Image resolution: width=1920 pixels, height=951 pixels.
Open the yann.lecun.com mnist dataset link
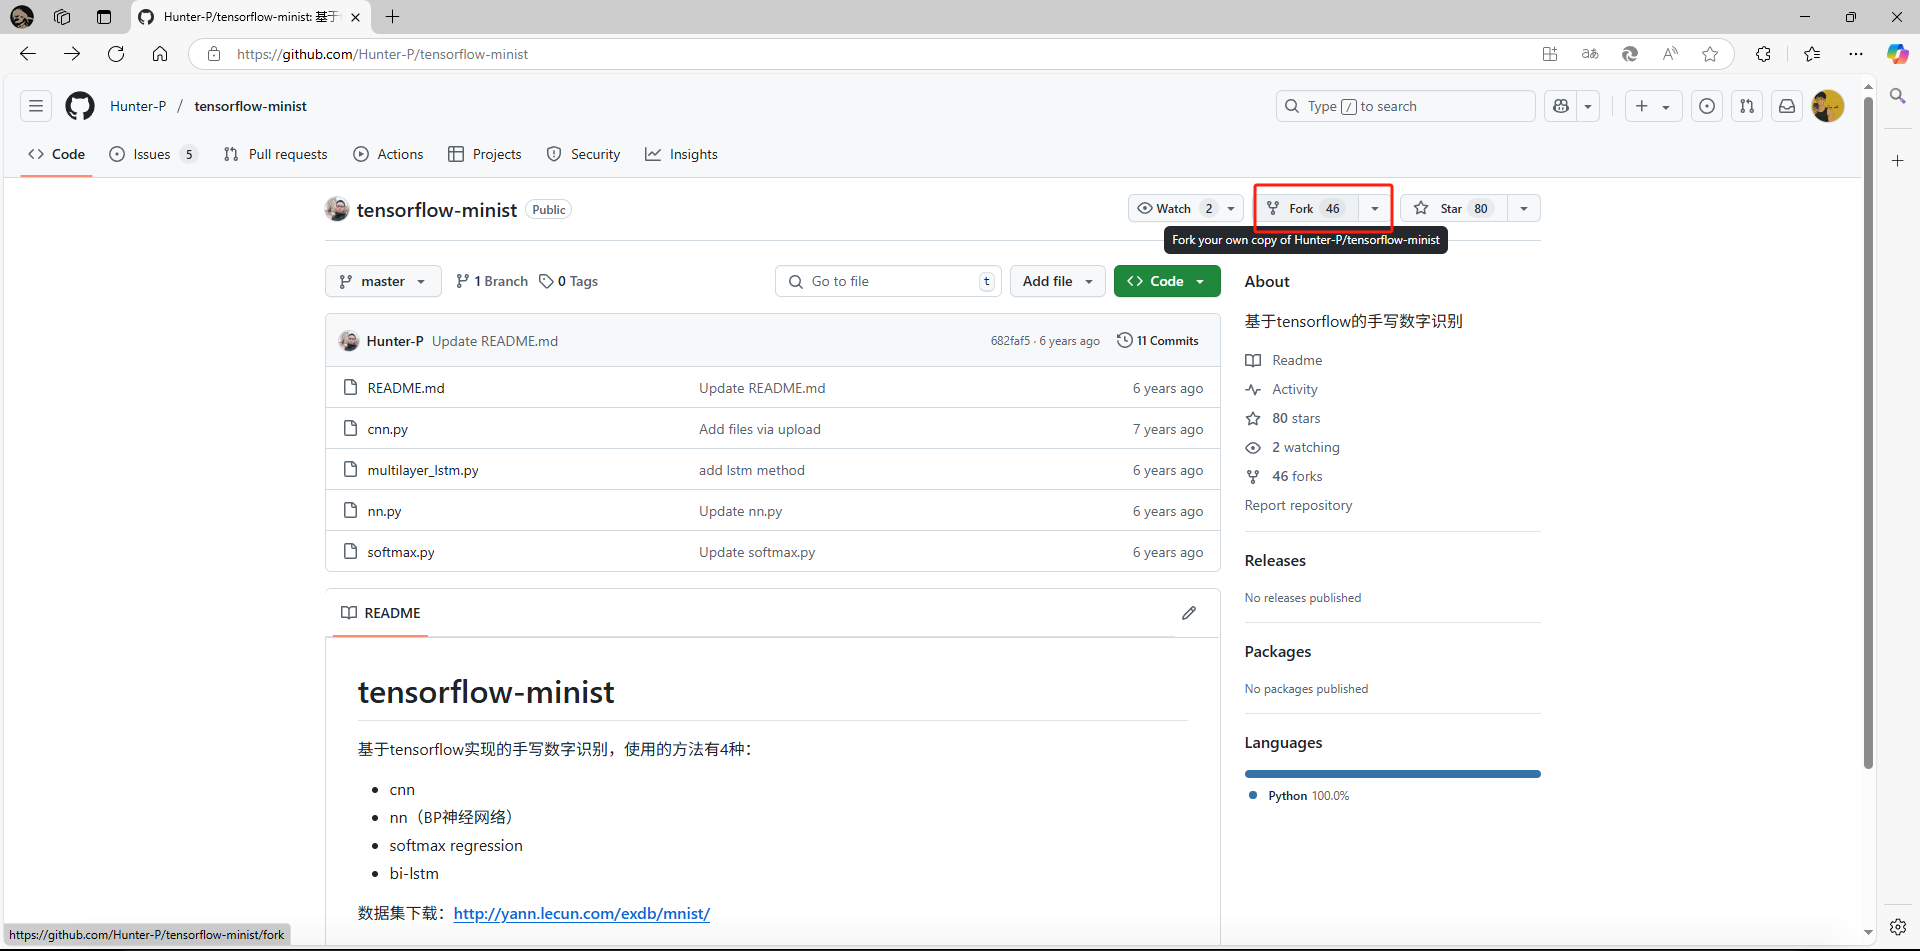point(582,913)
